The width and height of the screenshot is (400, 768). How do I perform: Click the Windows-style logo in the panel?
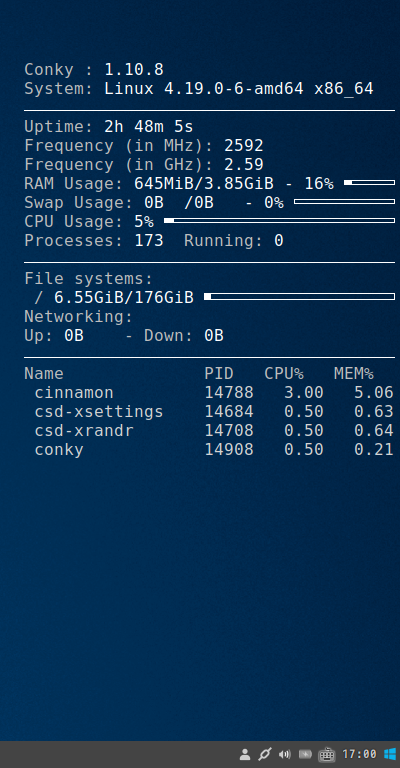click(390, 754)
